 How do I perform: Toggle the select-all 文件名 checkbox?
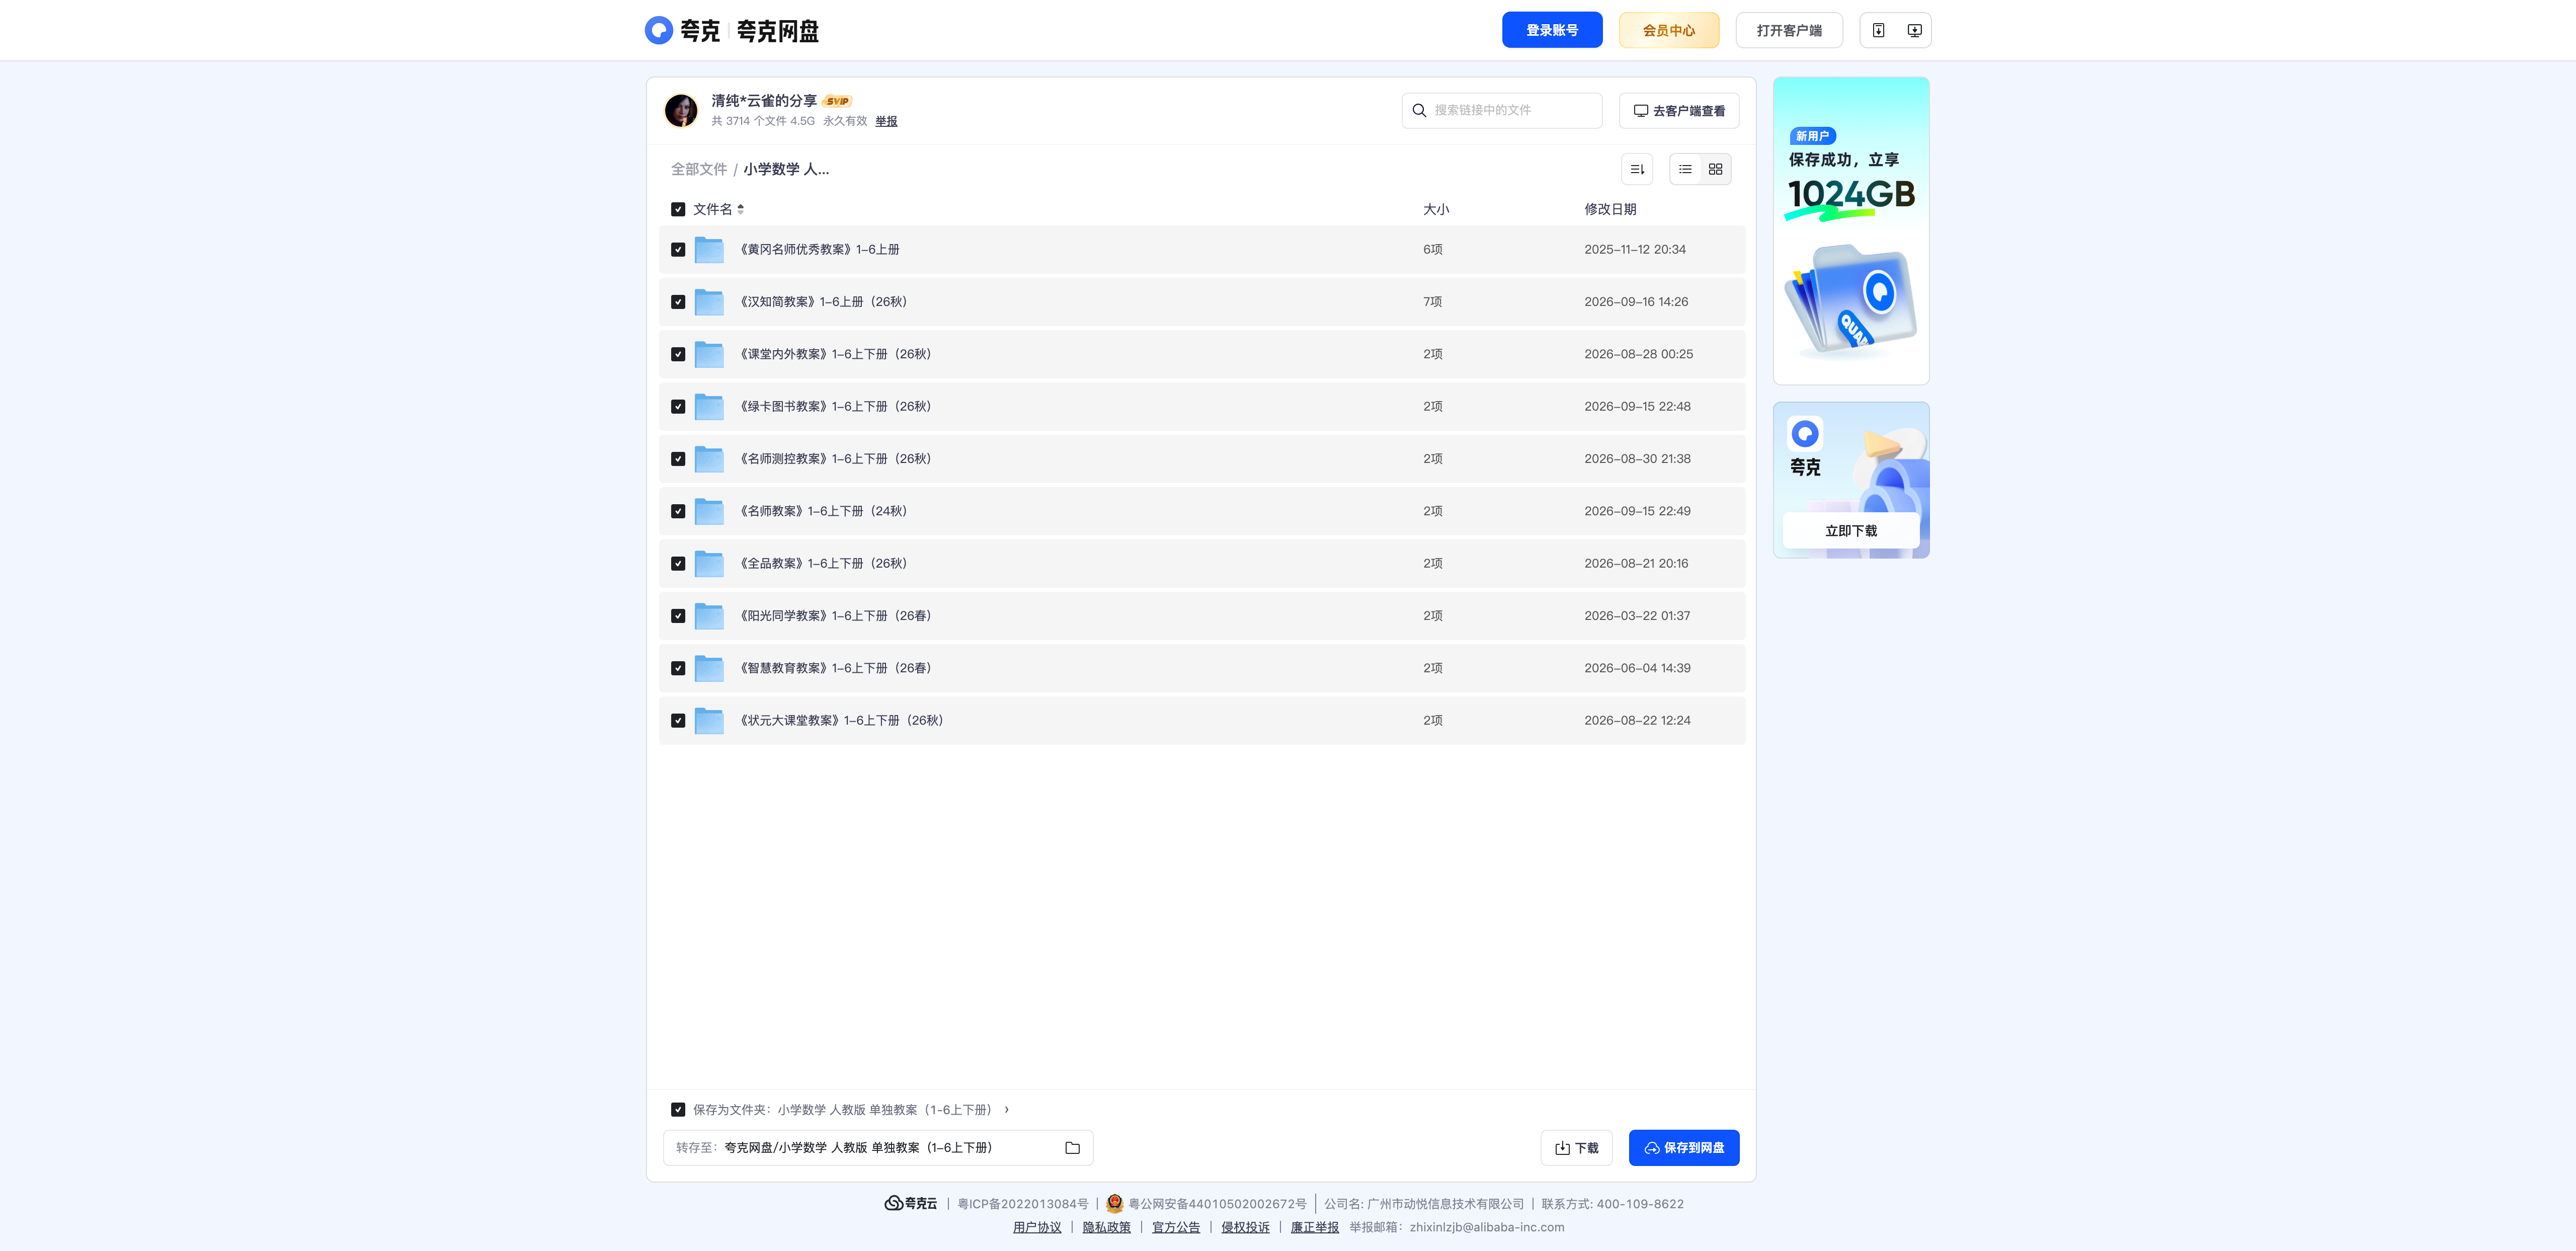[x=678, y=209]
